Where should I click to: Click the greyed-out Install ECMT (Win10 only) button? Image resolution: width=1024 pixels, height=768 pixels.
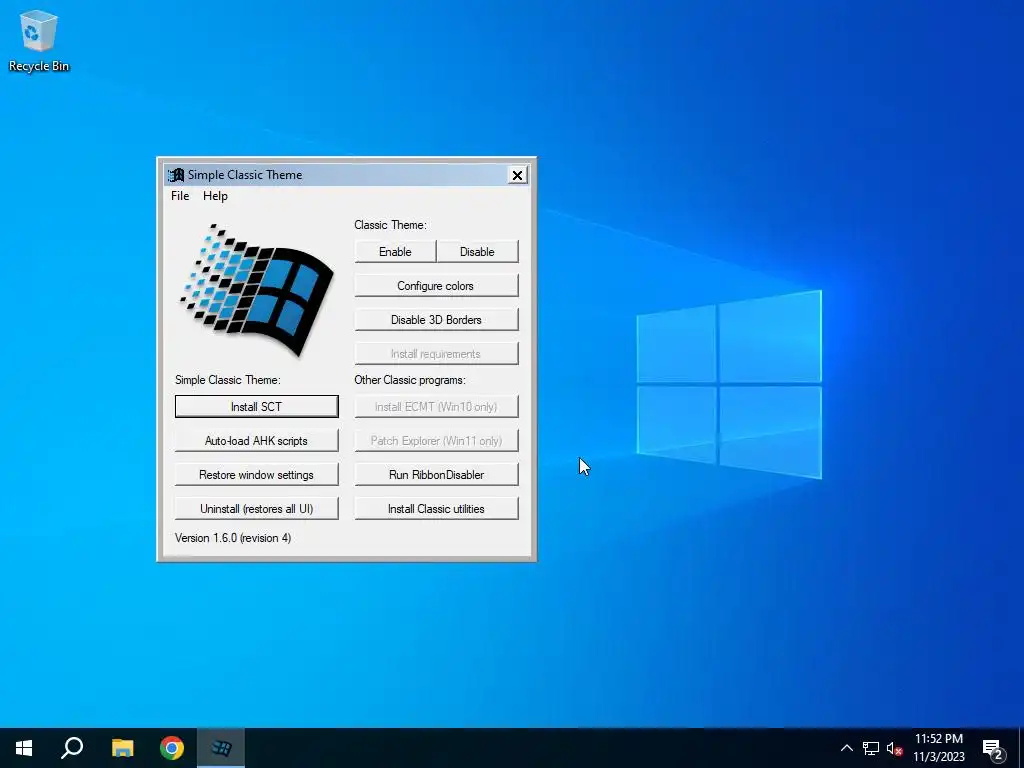[436, 406]
